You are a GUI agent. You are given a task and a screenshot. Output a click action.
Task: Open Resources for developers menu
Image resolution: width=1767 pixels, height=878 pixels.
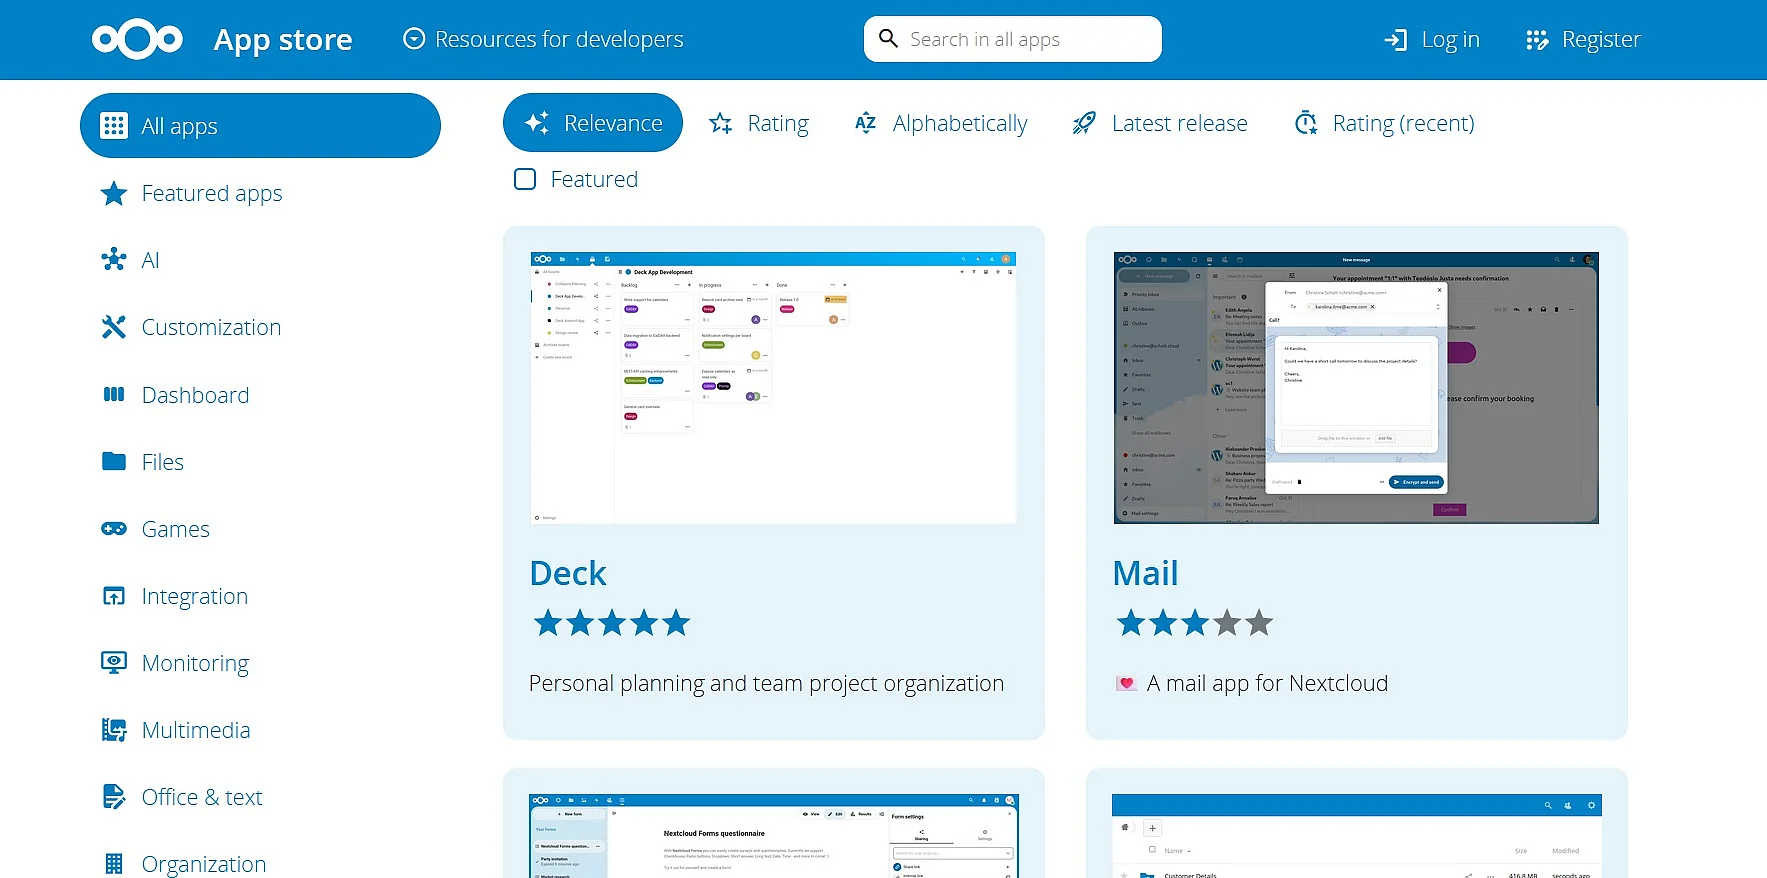click(x=543, y=39)
